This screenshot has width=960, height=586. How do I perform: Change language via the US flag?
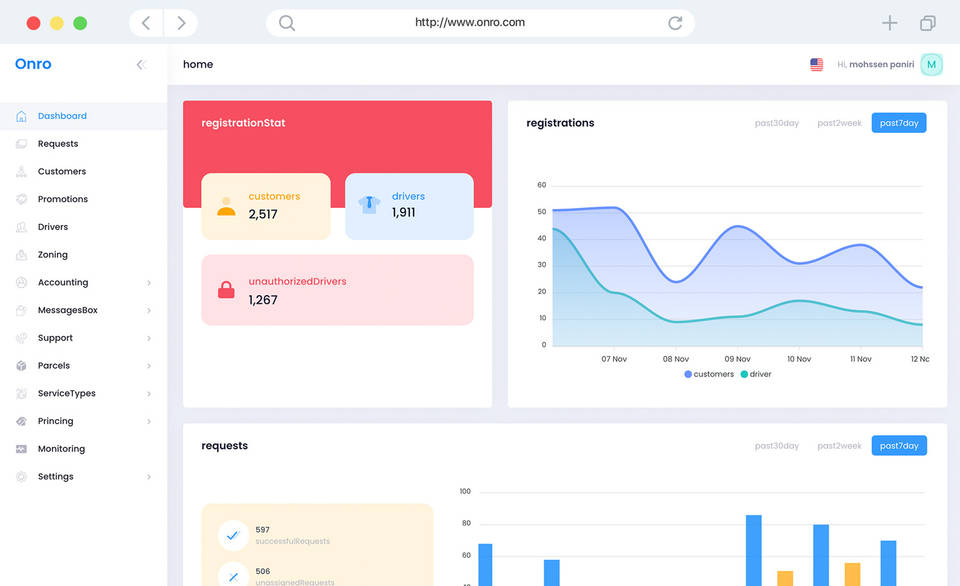pos(815,63)
